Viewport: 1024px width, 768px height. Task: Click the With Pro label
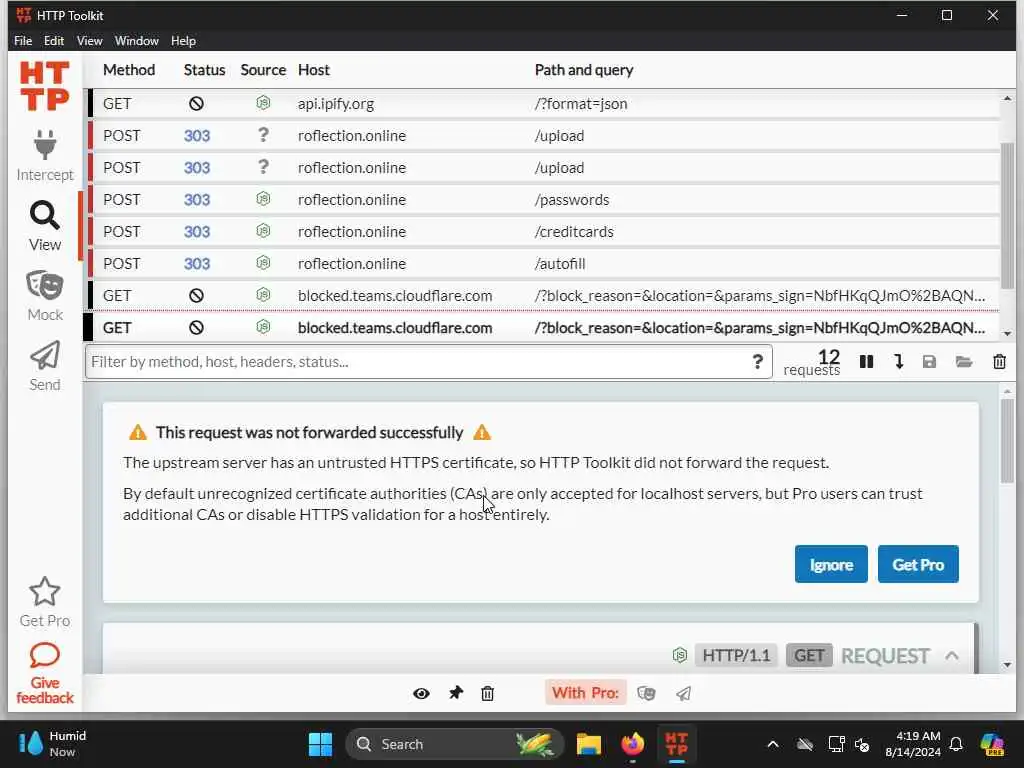point(585,693)
